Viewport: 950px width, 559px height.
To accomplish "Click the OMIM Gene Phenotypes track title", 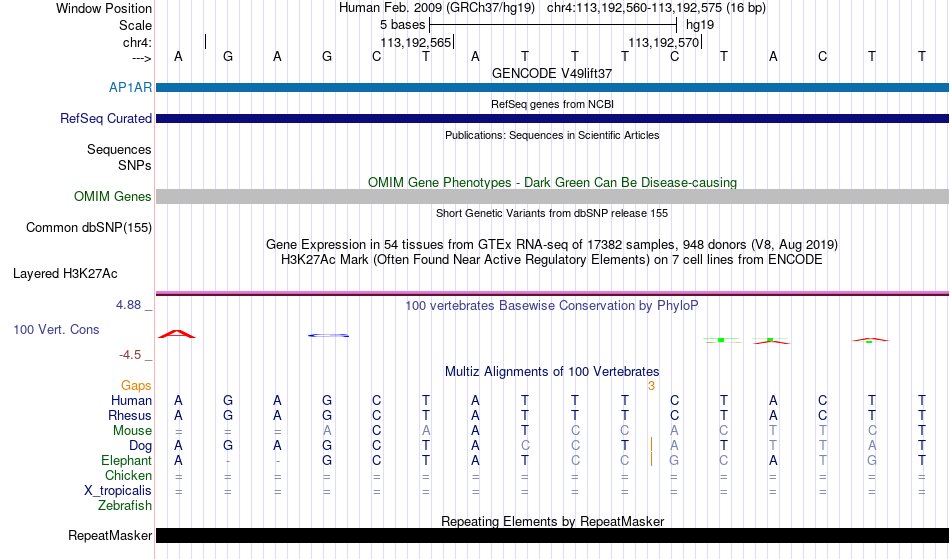I will (552, 182).
